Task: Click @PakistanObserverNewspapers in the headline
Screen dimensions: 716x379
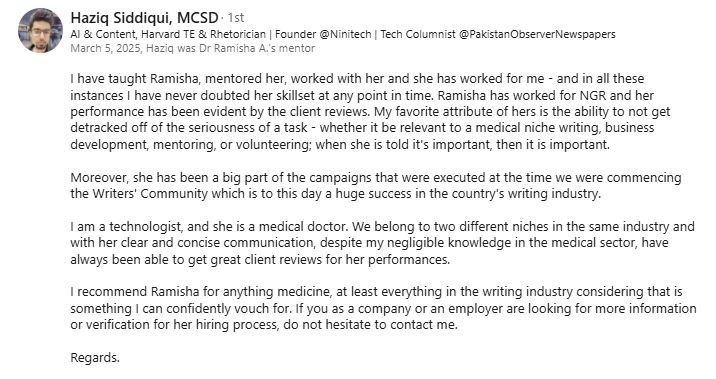Action: click(x=537, y=34)
